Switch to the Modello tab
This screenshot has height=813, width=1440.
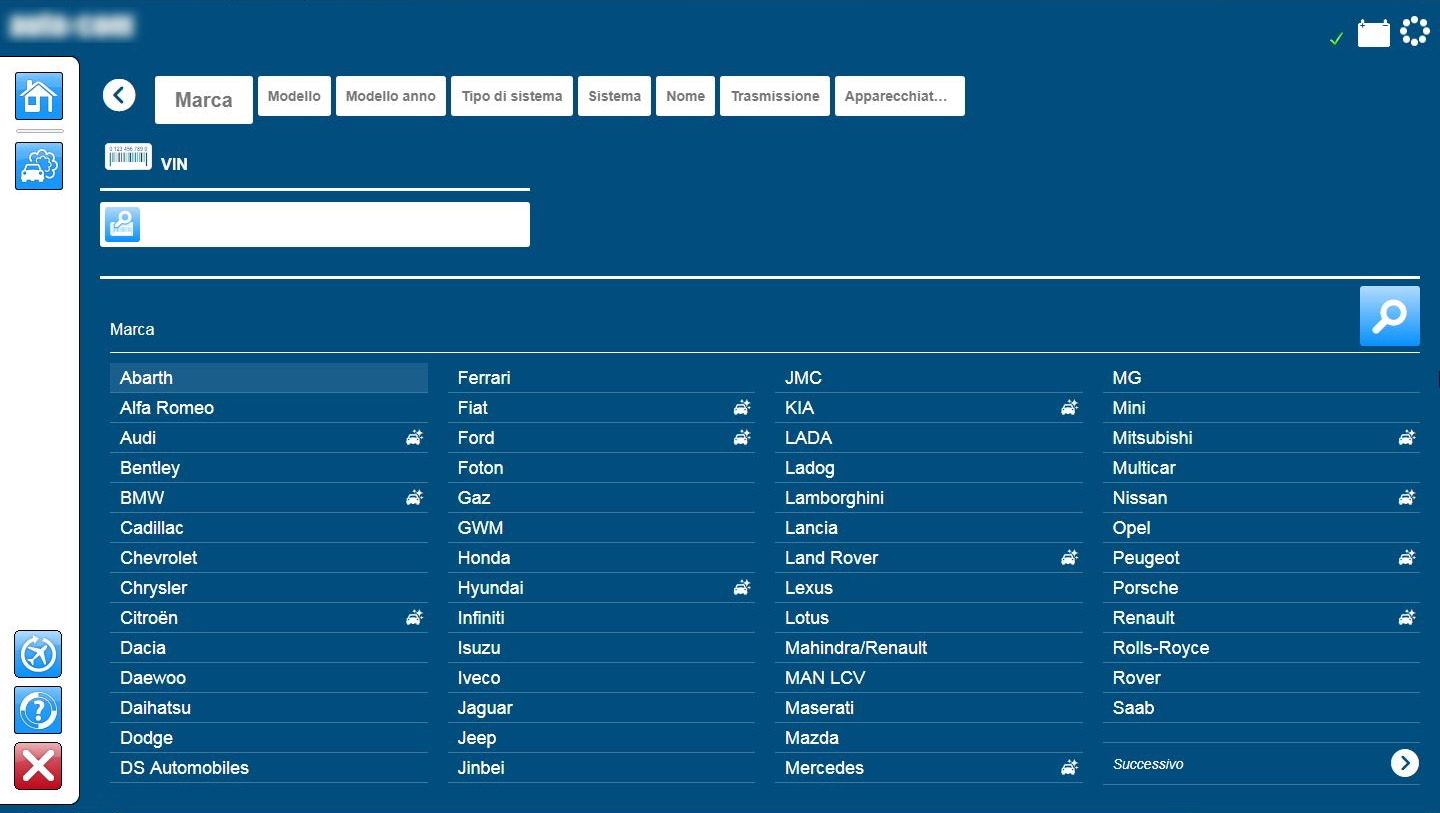pyautogui.click(x=294, y=96)
